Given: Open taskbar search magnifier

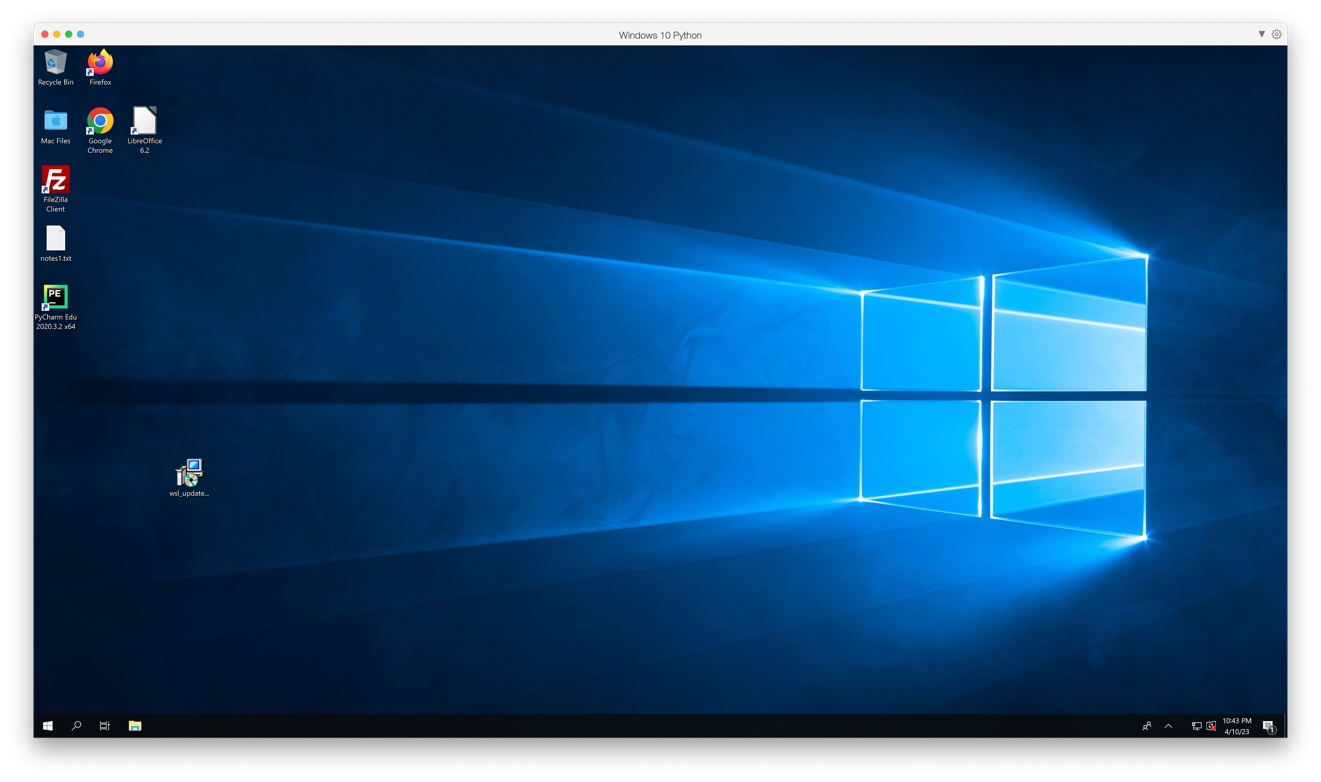Looking at the screenshot, I should point(76,726).
